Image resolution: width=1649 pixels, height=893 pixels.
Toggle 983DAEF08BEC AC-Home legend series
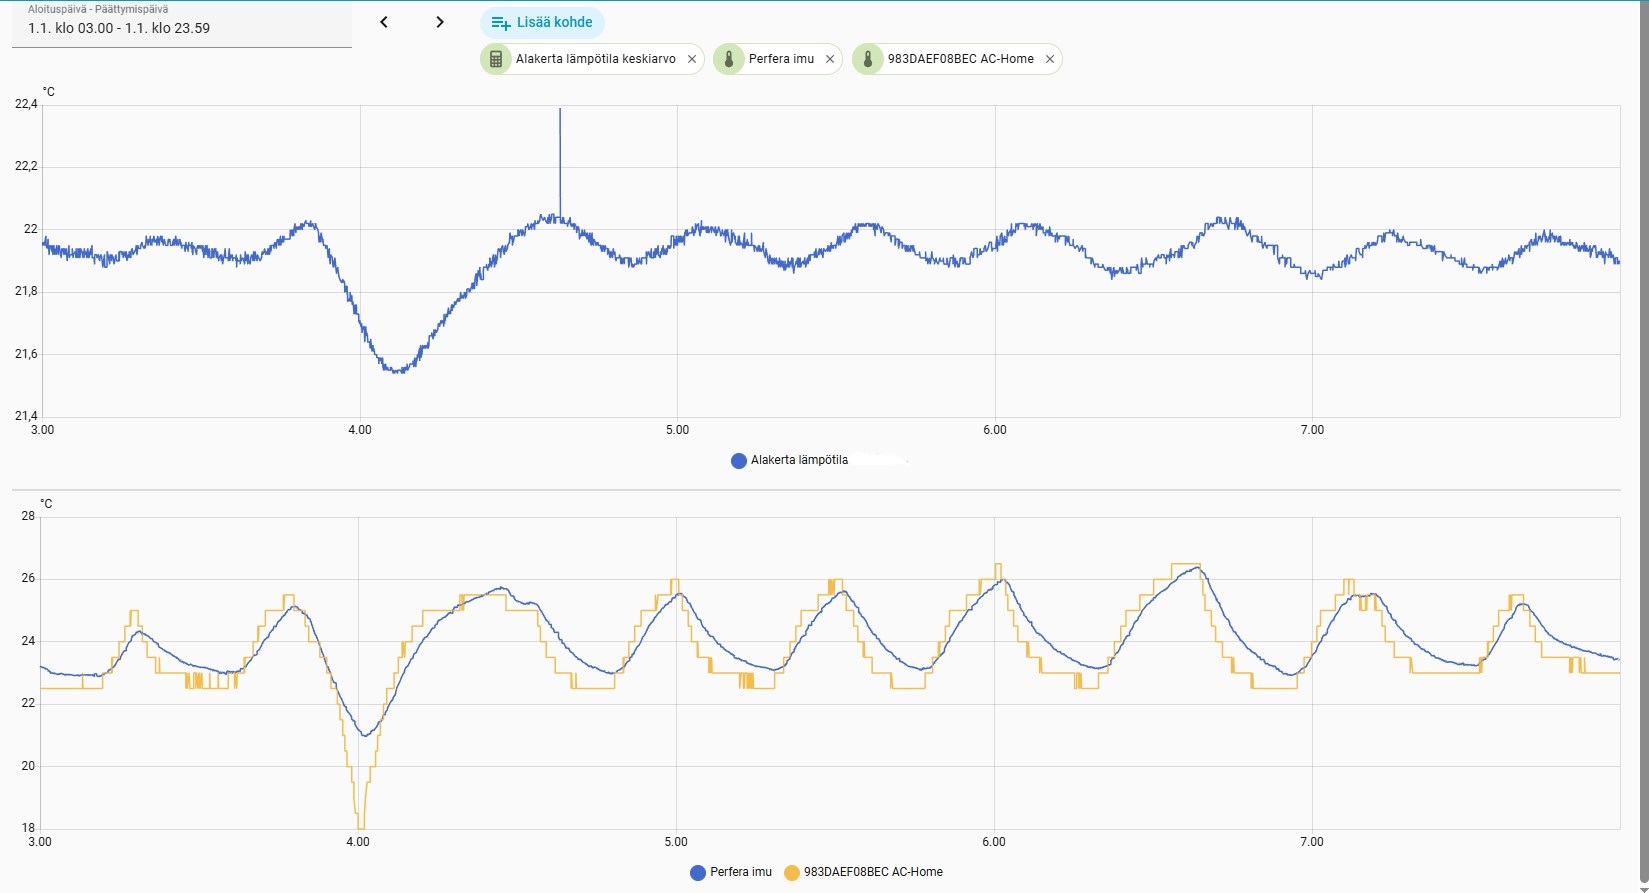tap(873, 872)
